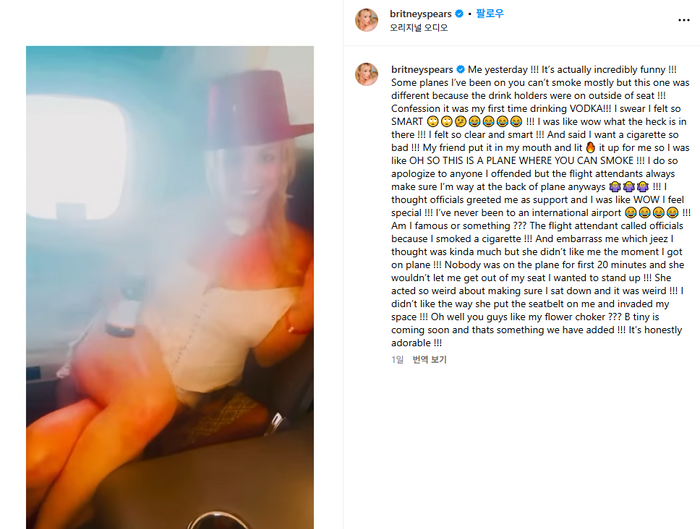Click the profile avatar next to caption

pyautogui.click(x=366, y=74)
